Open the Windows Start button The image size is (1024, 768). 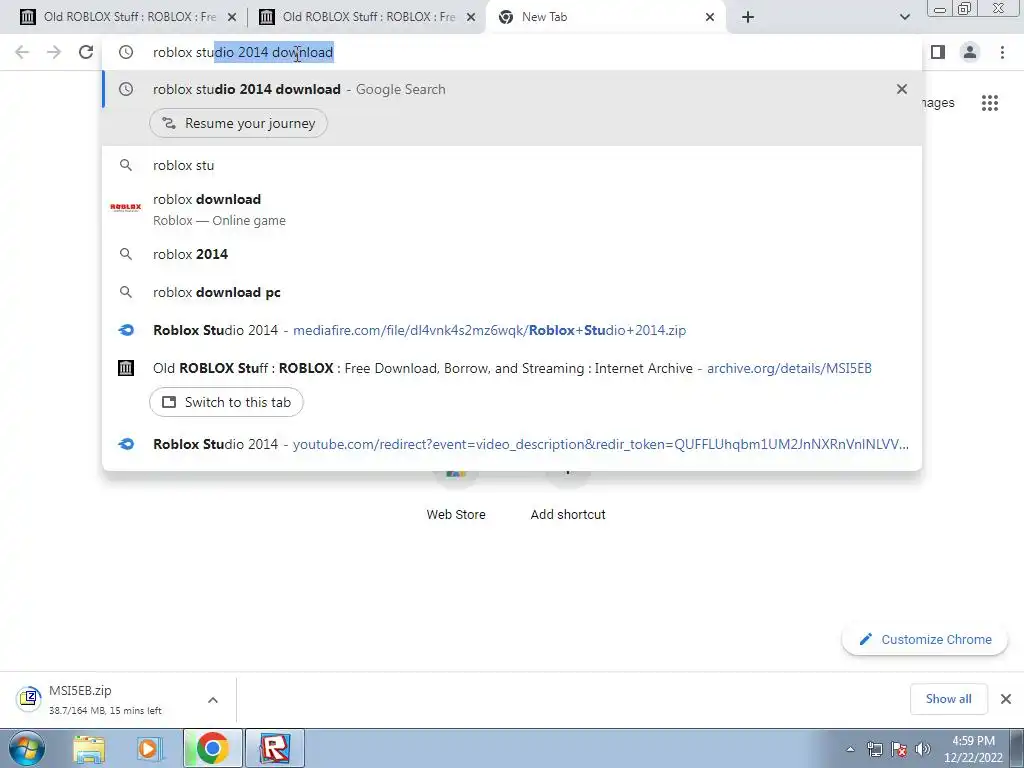(27, 748)
